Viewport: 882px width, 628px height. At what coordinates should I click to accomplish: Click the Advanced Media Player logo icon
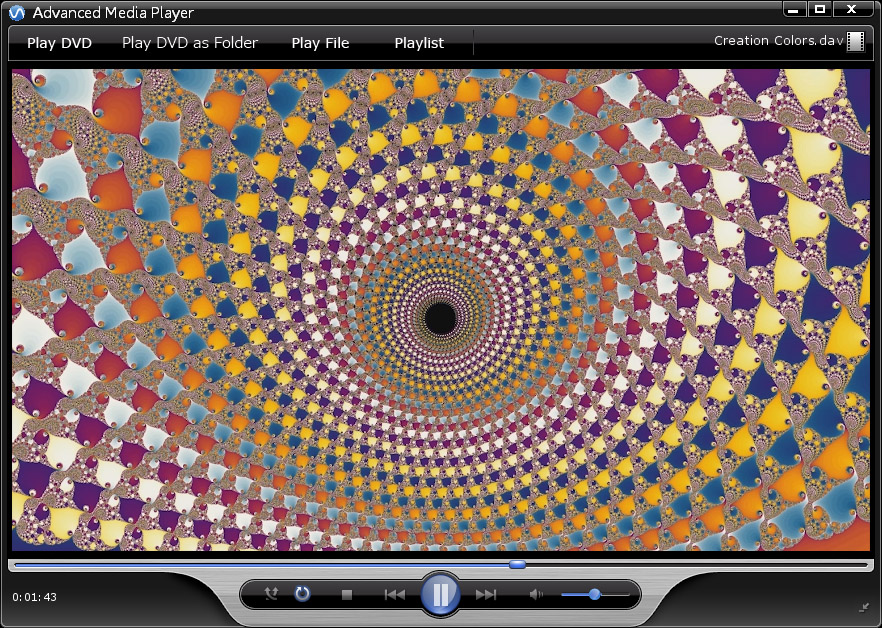coord(16,13)
